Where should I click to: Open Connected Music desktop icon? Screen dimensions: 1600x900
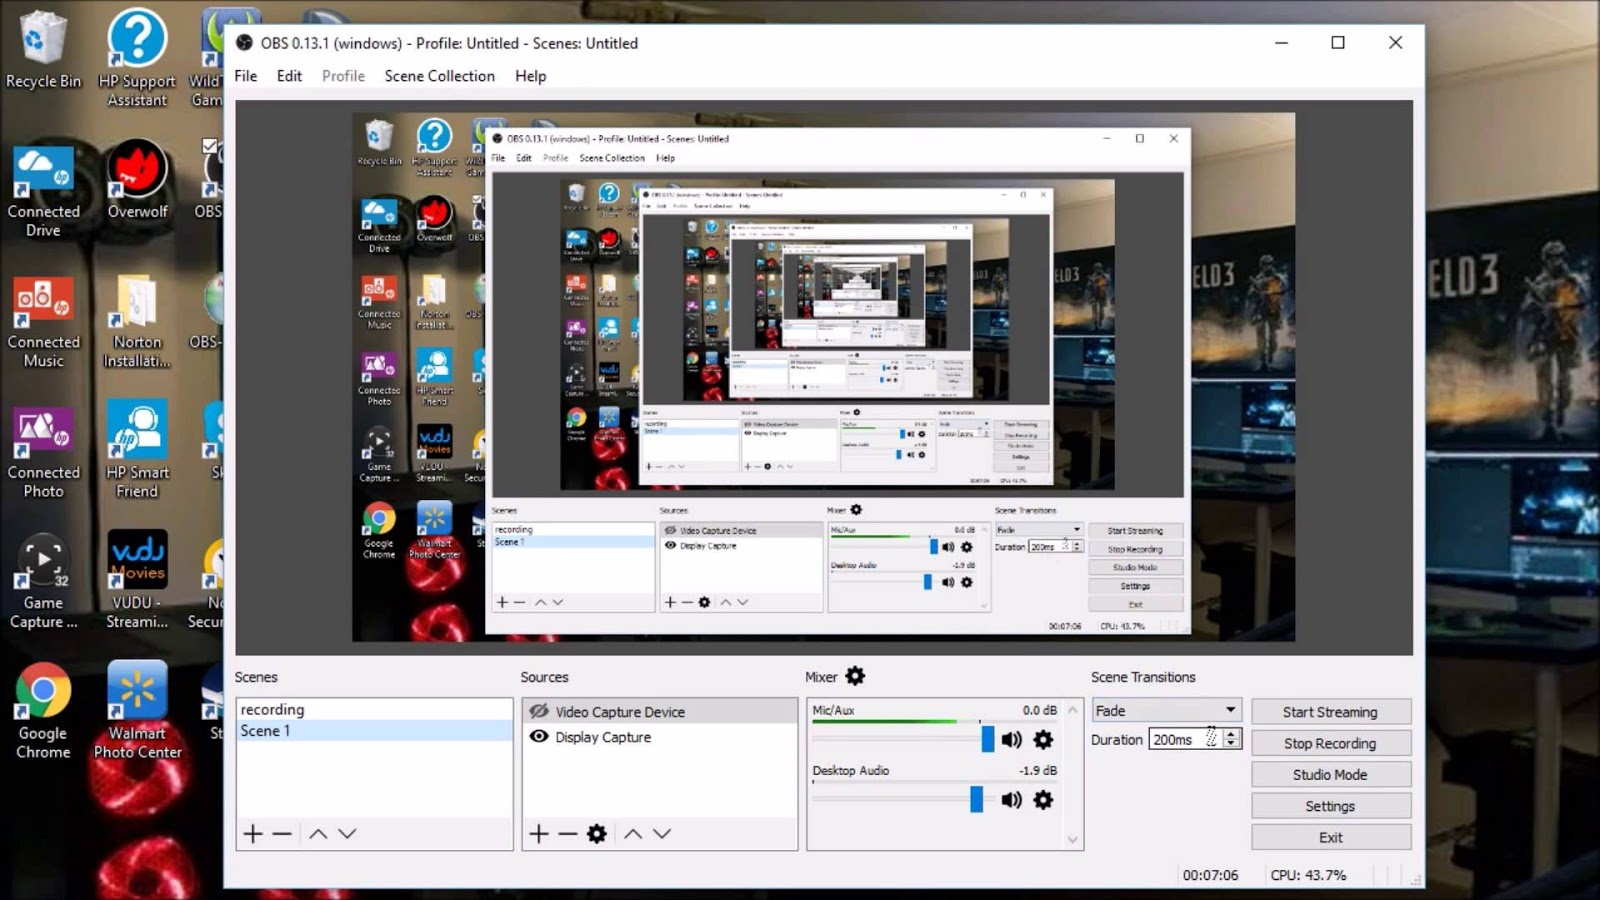tap(43, 322)
